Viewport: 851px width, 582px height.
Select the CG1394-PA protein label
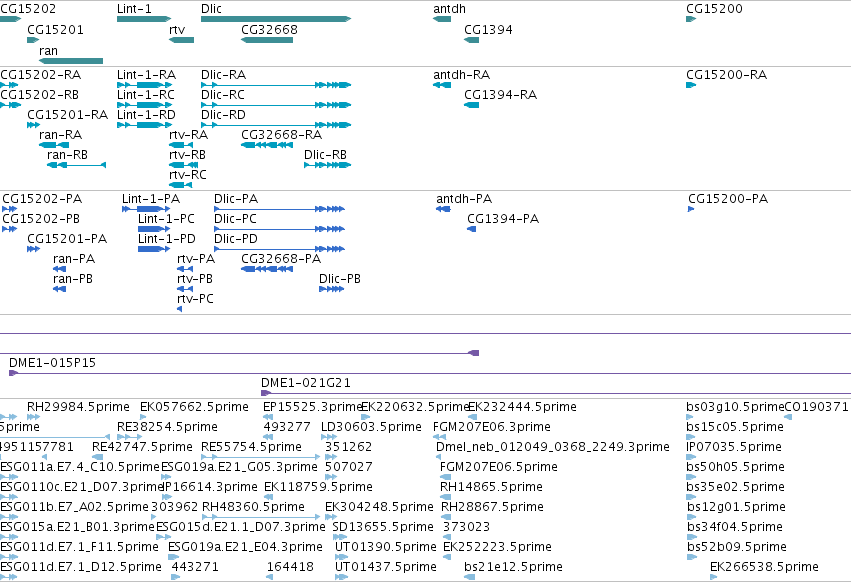(x=503, y=219)
